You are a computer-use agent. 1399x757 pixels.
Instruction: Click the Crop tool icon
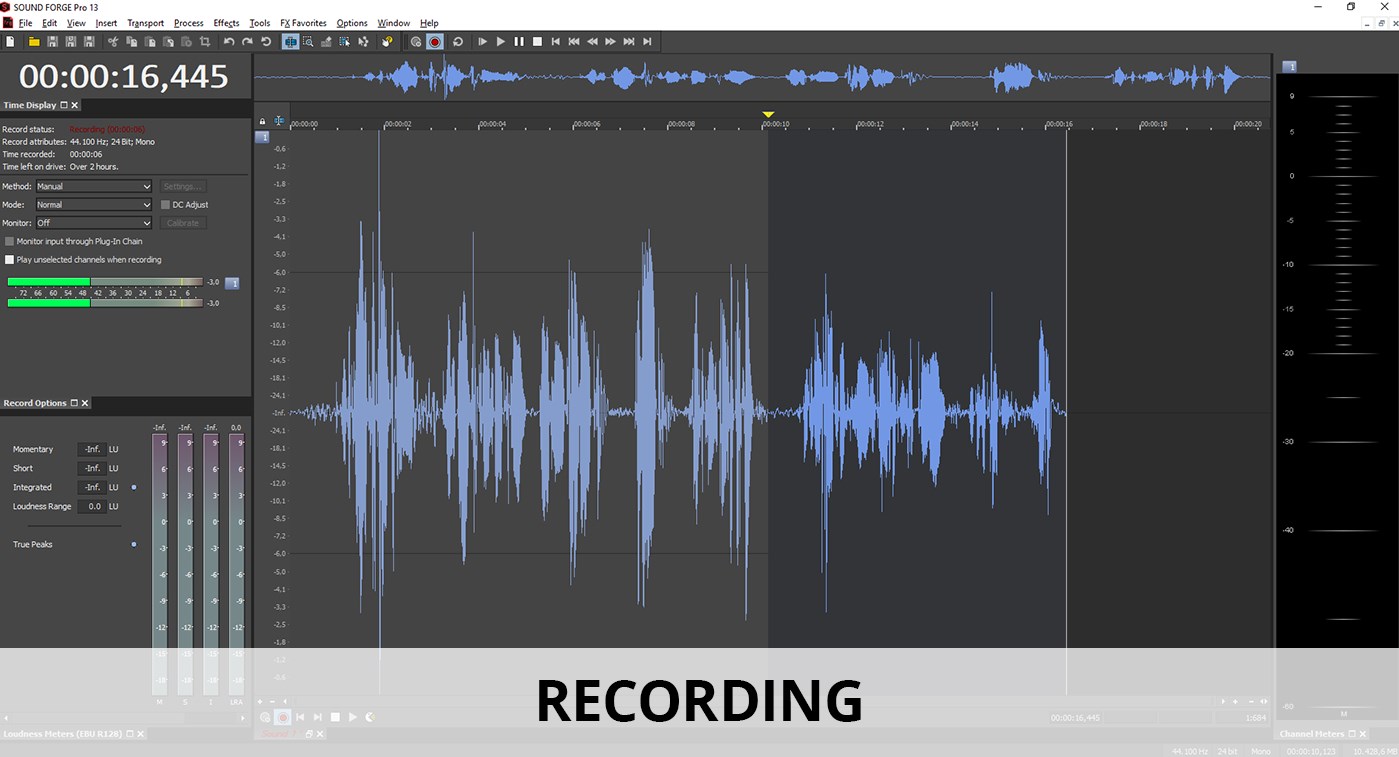tap(205, 41)
